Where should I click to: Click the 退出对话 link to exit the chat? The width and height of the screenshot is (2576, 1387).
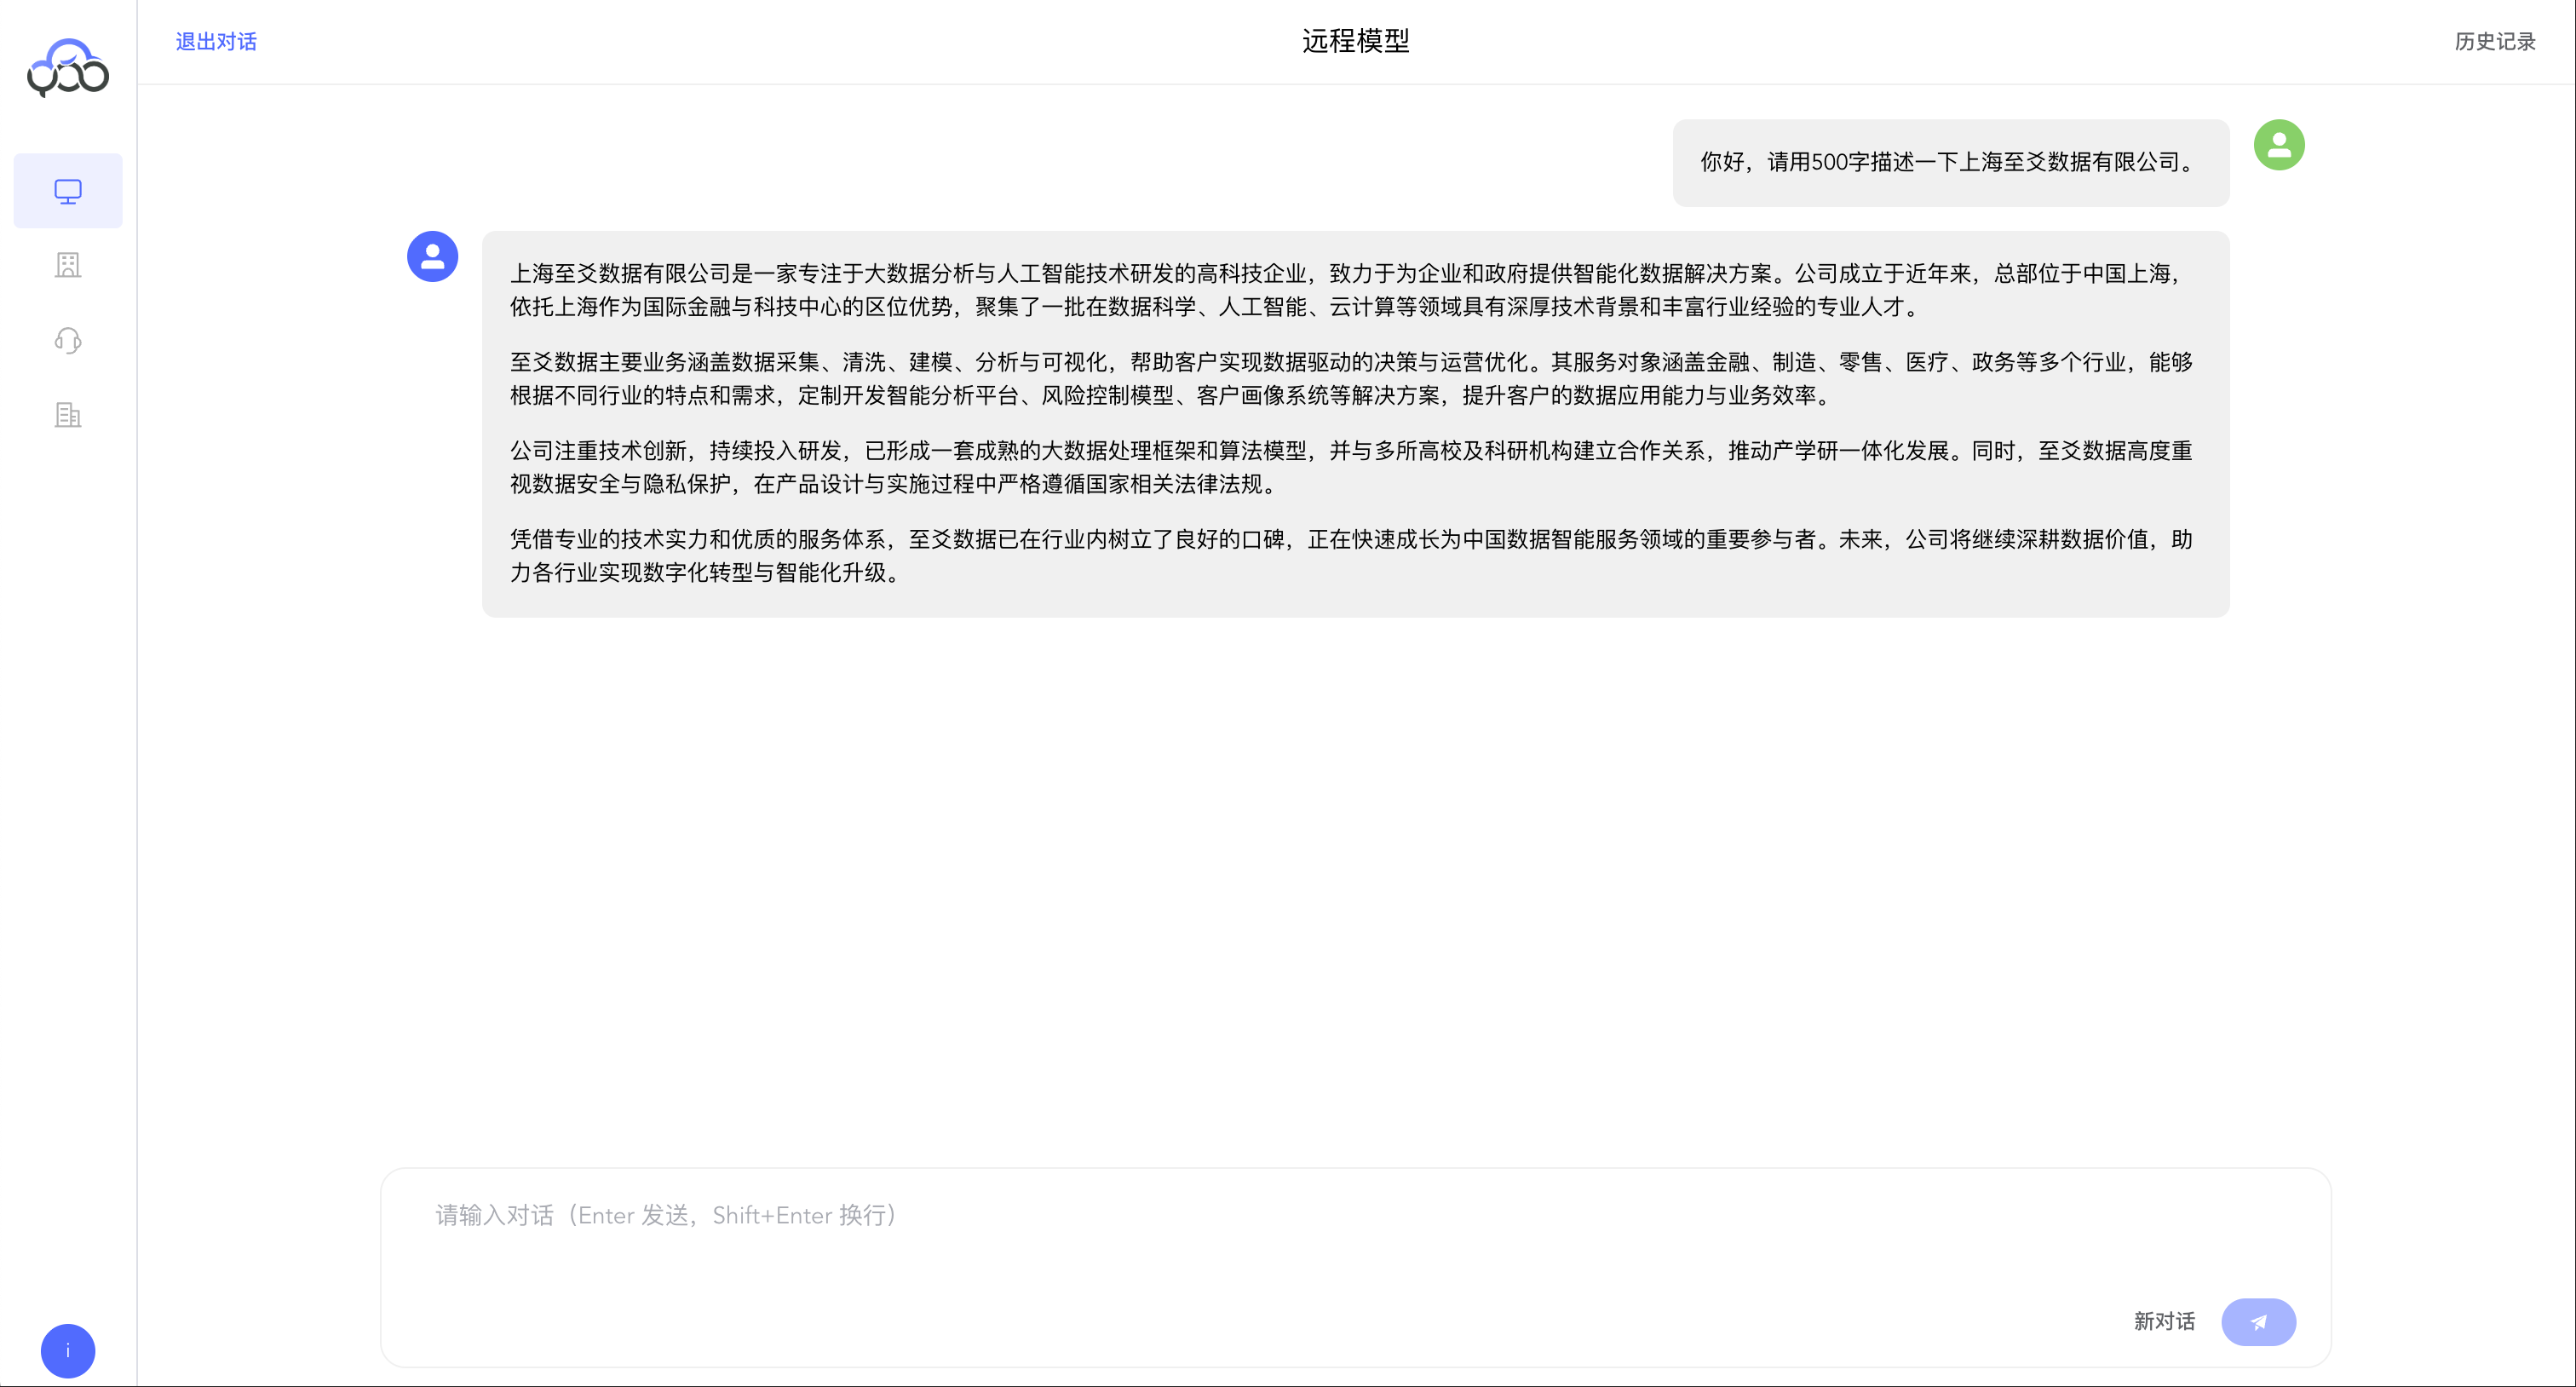pos(215,42)
